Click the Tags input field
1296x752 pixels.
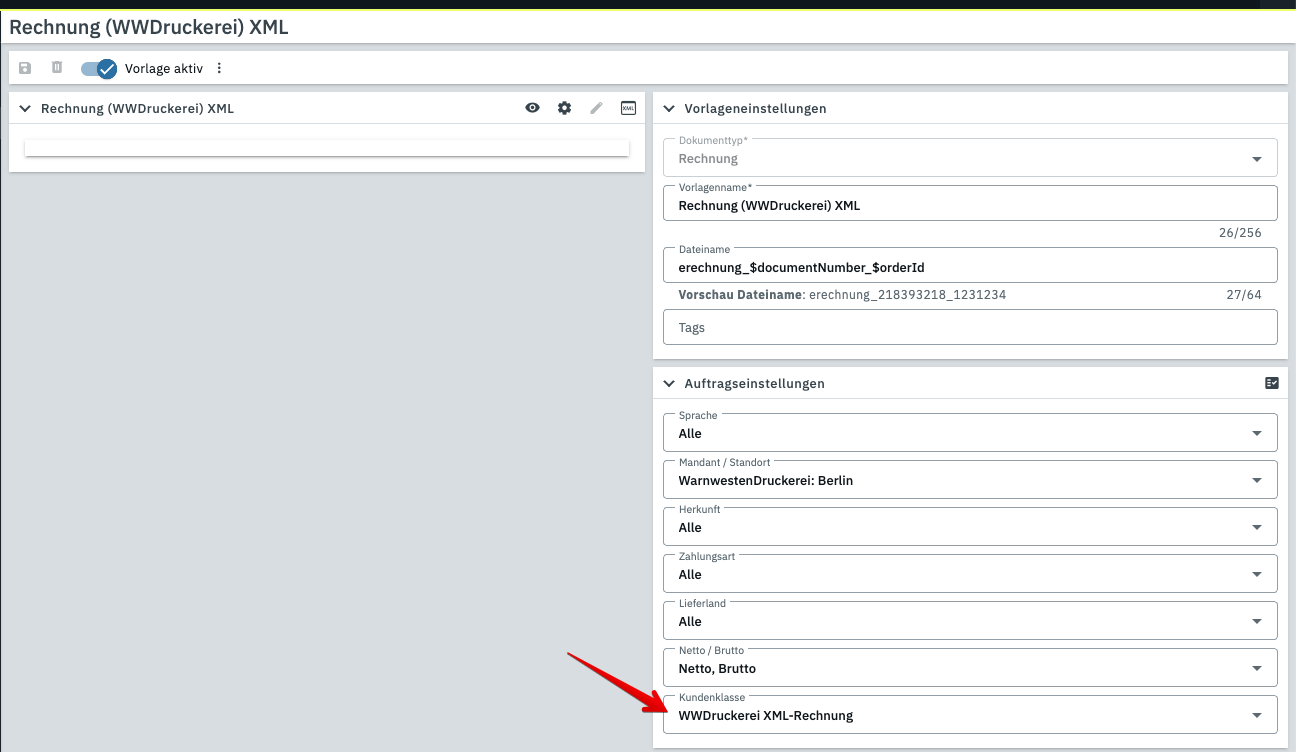(970, 327)
